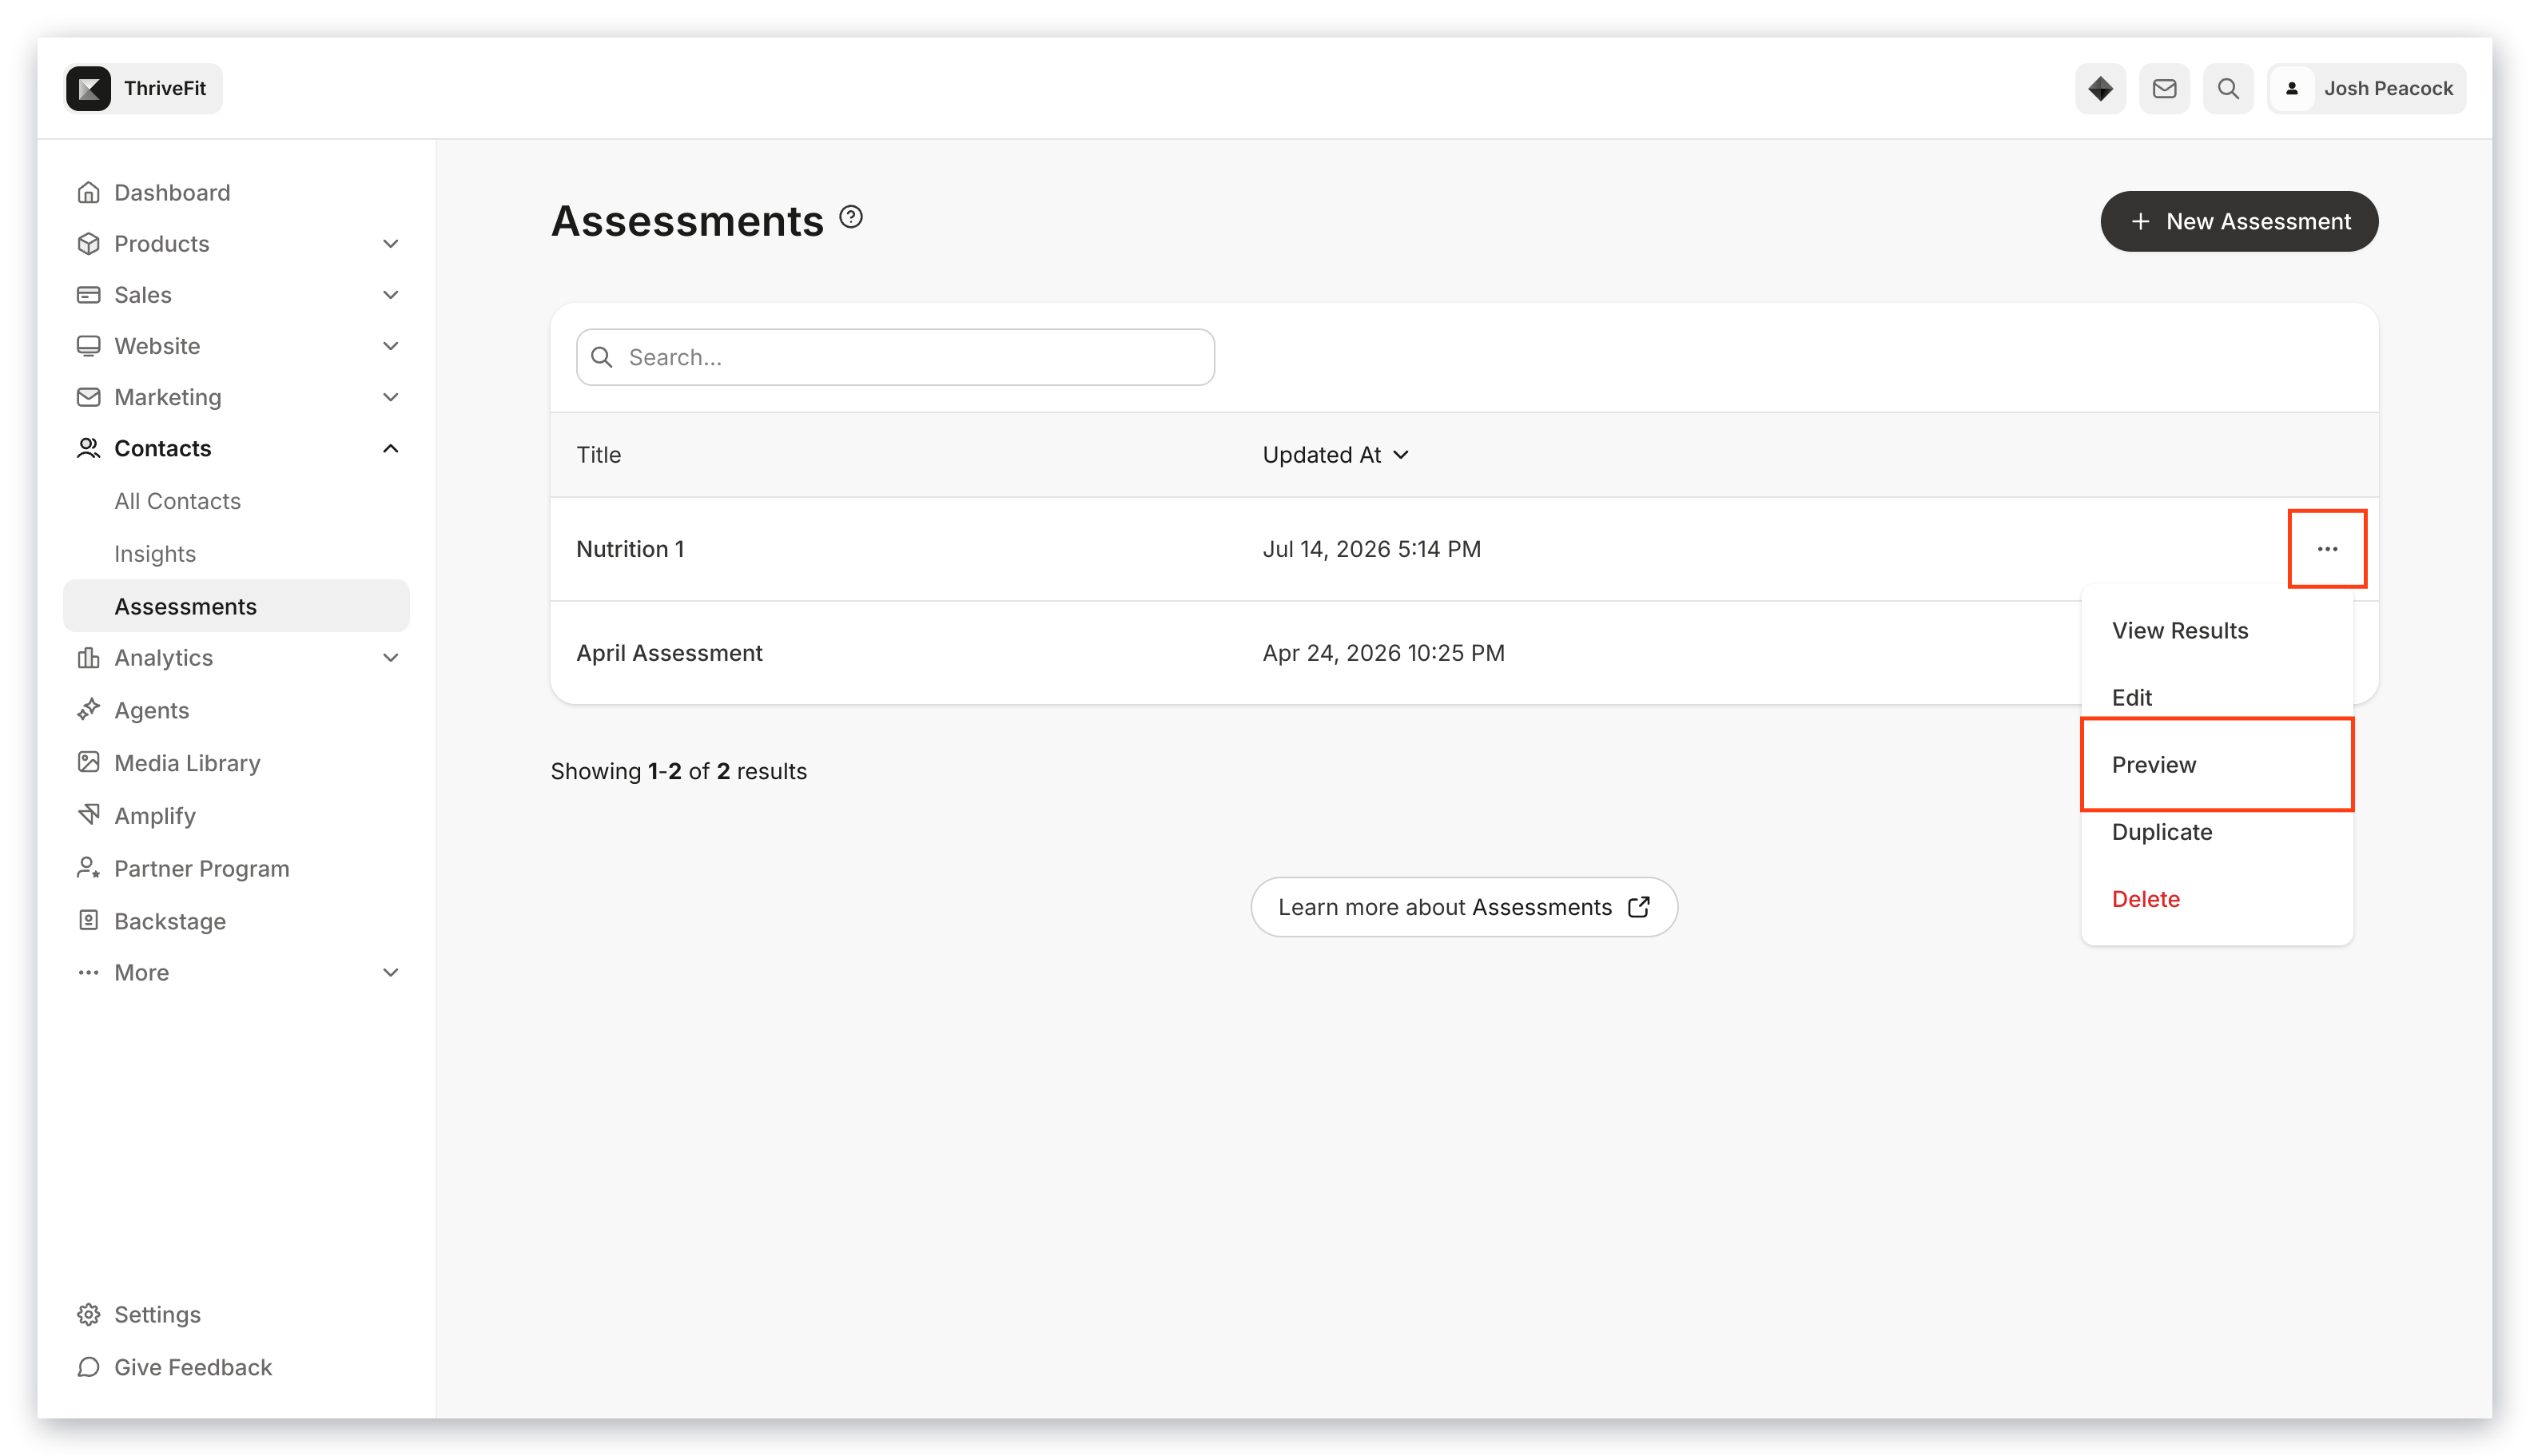
Task: Click the external-link icon on Learn more
Action: tap(1638, 906)
